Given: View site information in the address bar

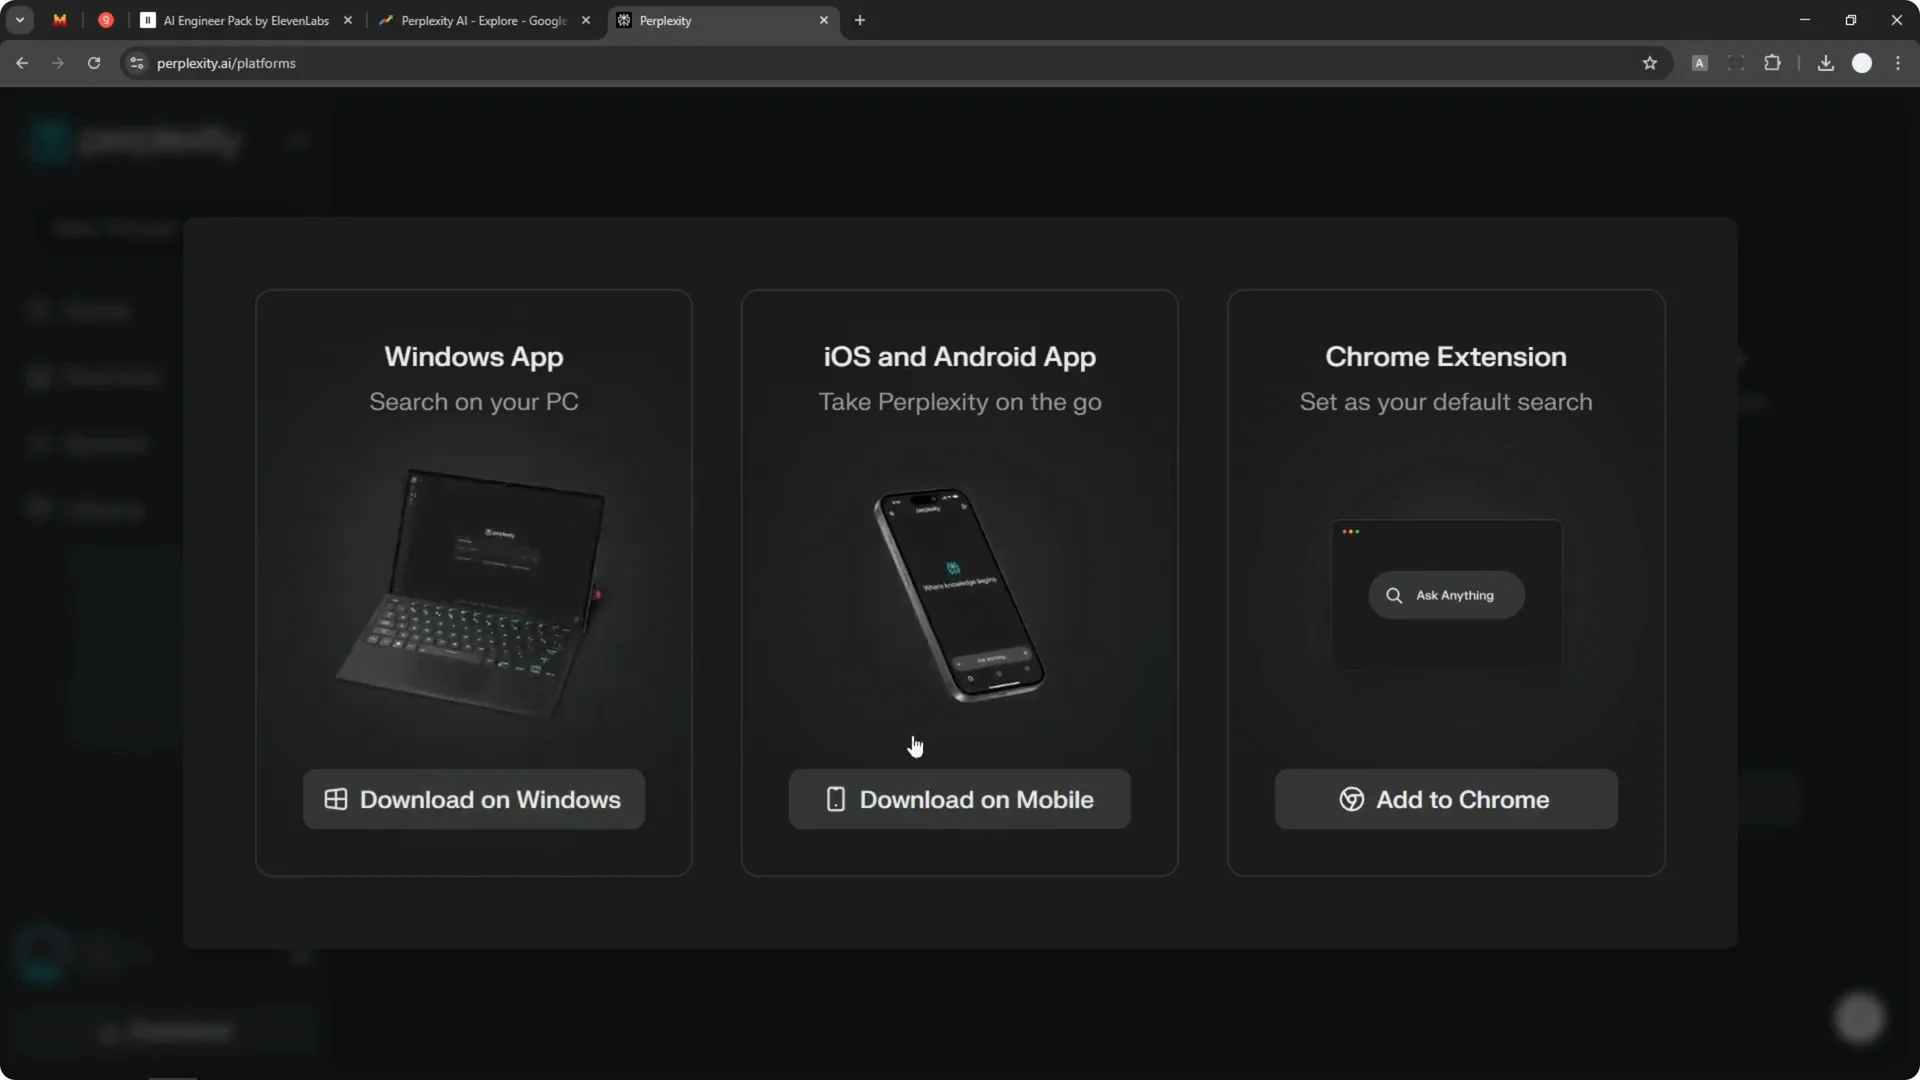Looking at the screenshot, I should (137, 63).
